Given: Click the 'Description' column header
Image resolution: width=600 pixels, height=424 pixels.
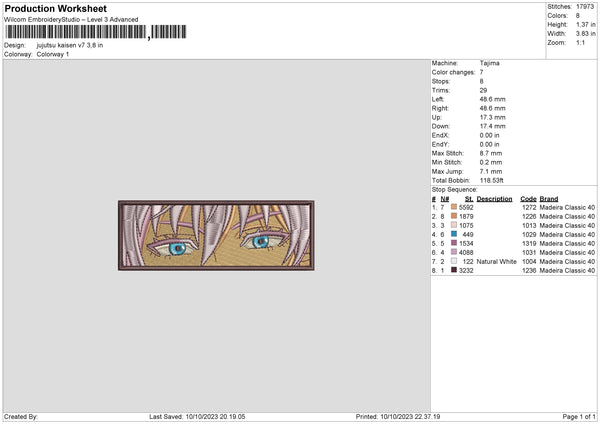Looking at the screenshot, I should (x=494, y=199).
